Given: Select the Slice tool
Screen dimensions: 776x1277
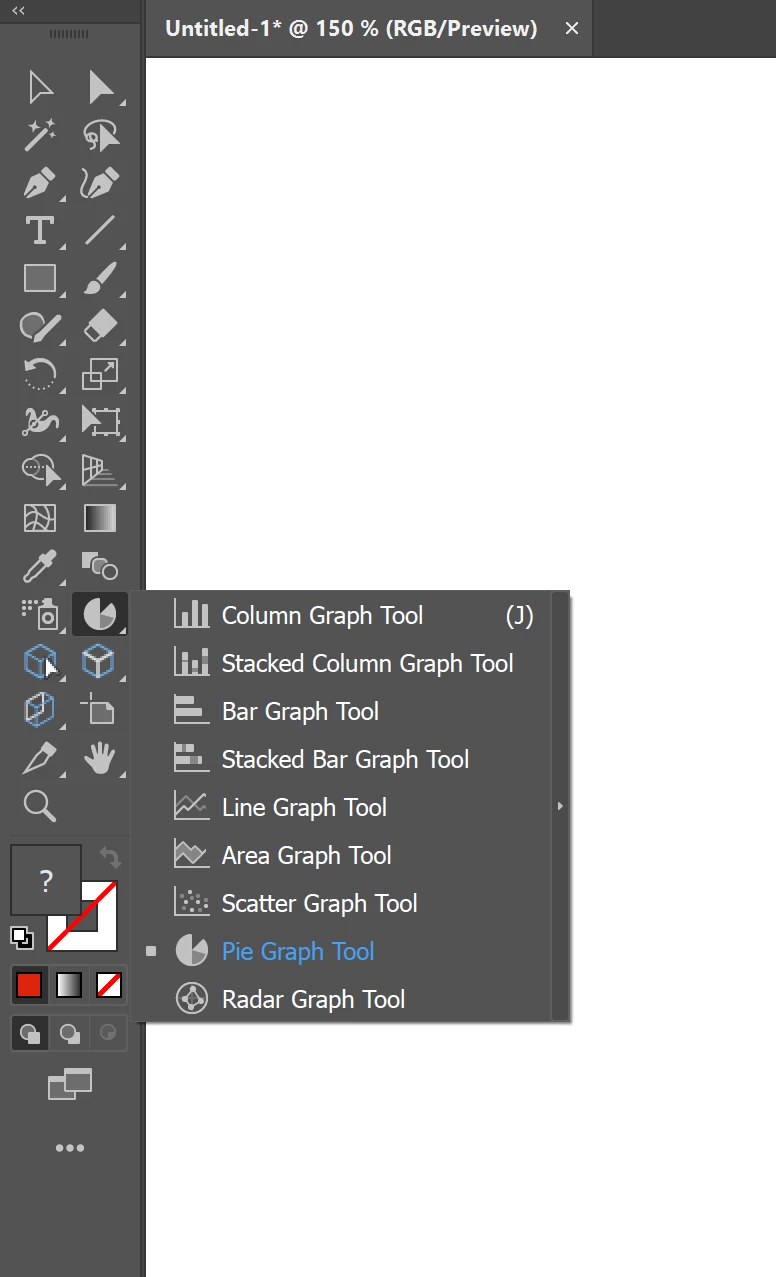Looking at the screenshot, I should point(40,758).
